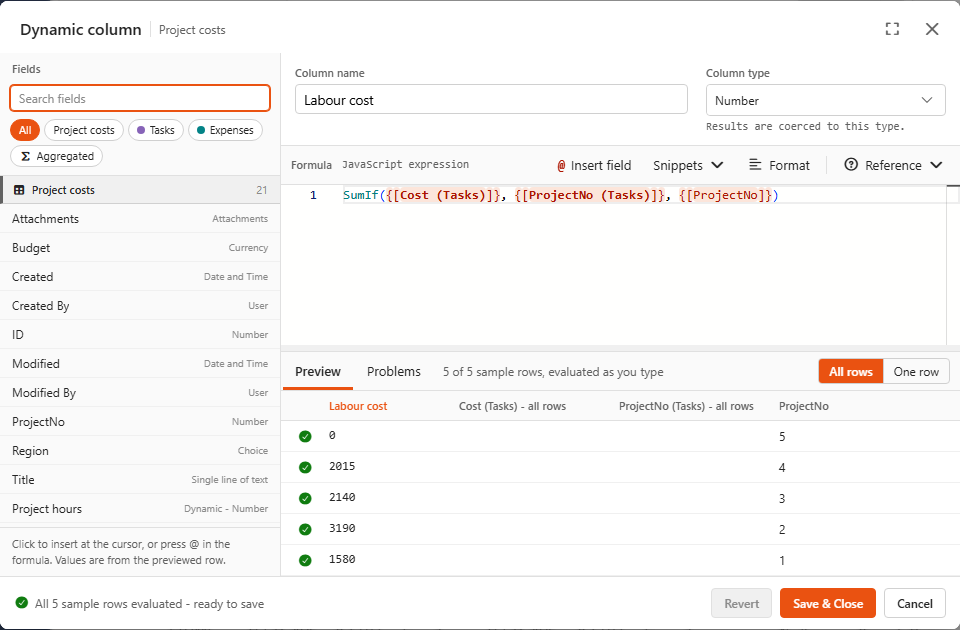Format the formula code
960x630 pixels.
[x=779, y=165]
